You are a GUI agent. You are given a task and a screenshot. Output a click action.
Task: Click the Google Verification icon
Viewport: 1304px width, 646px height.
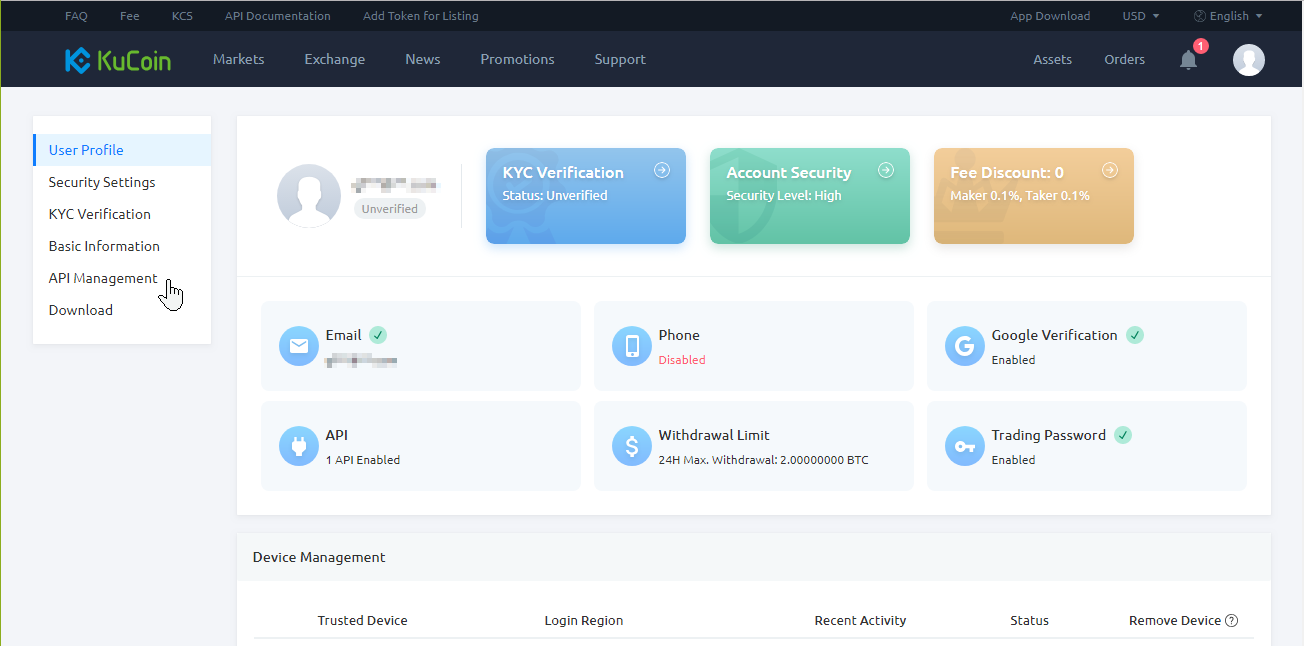(964, 345)
